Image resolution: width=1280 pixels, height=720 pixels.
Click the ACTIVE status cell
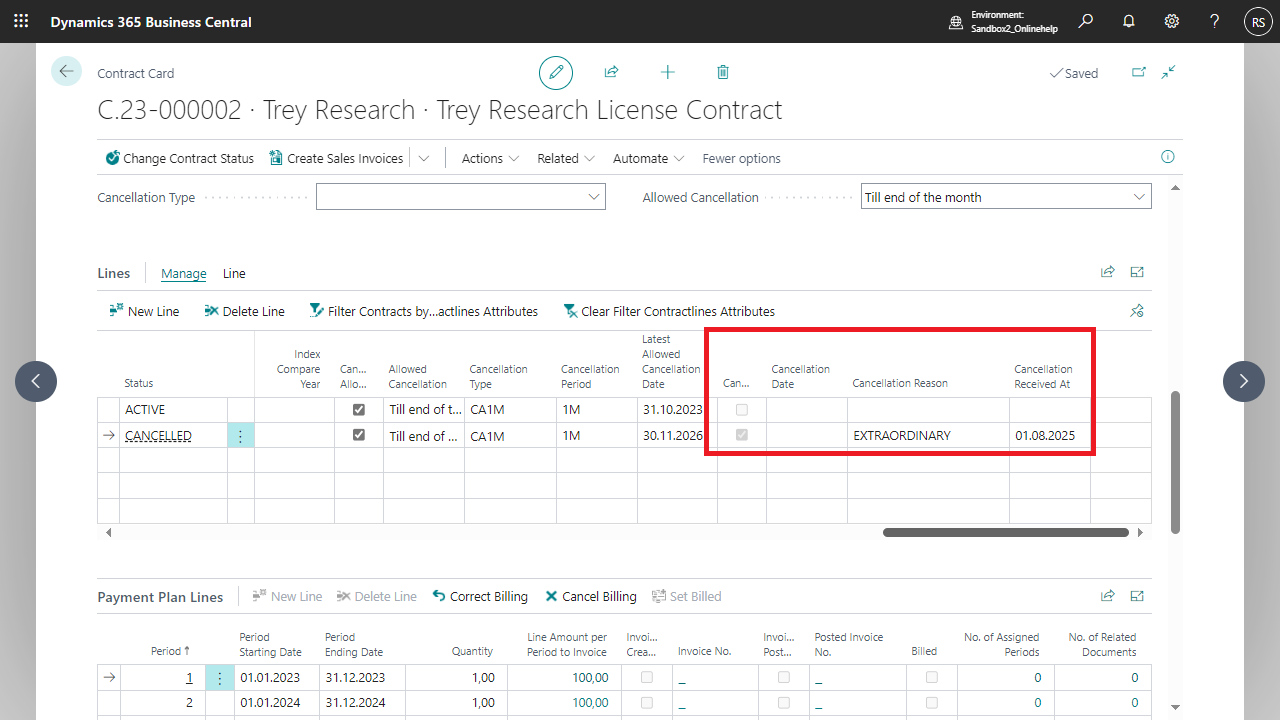coord(174,410)
